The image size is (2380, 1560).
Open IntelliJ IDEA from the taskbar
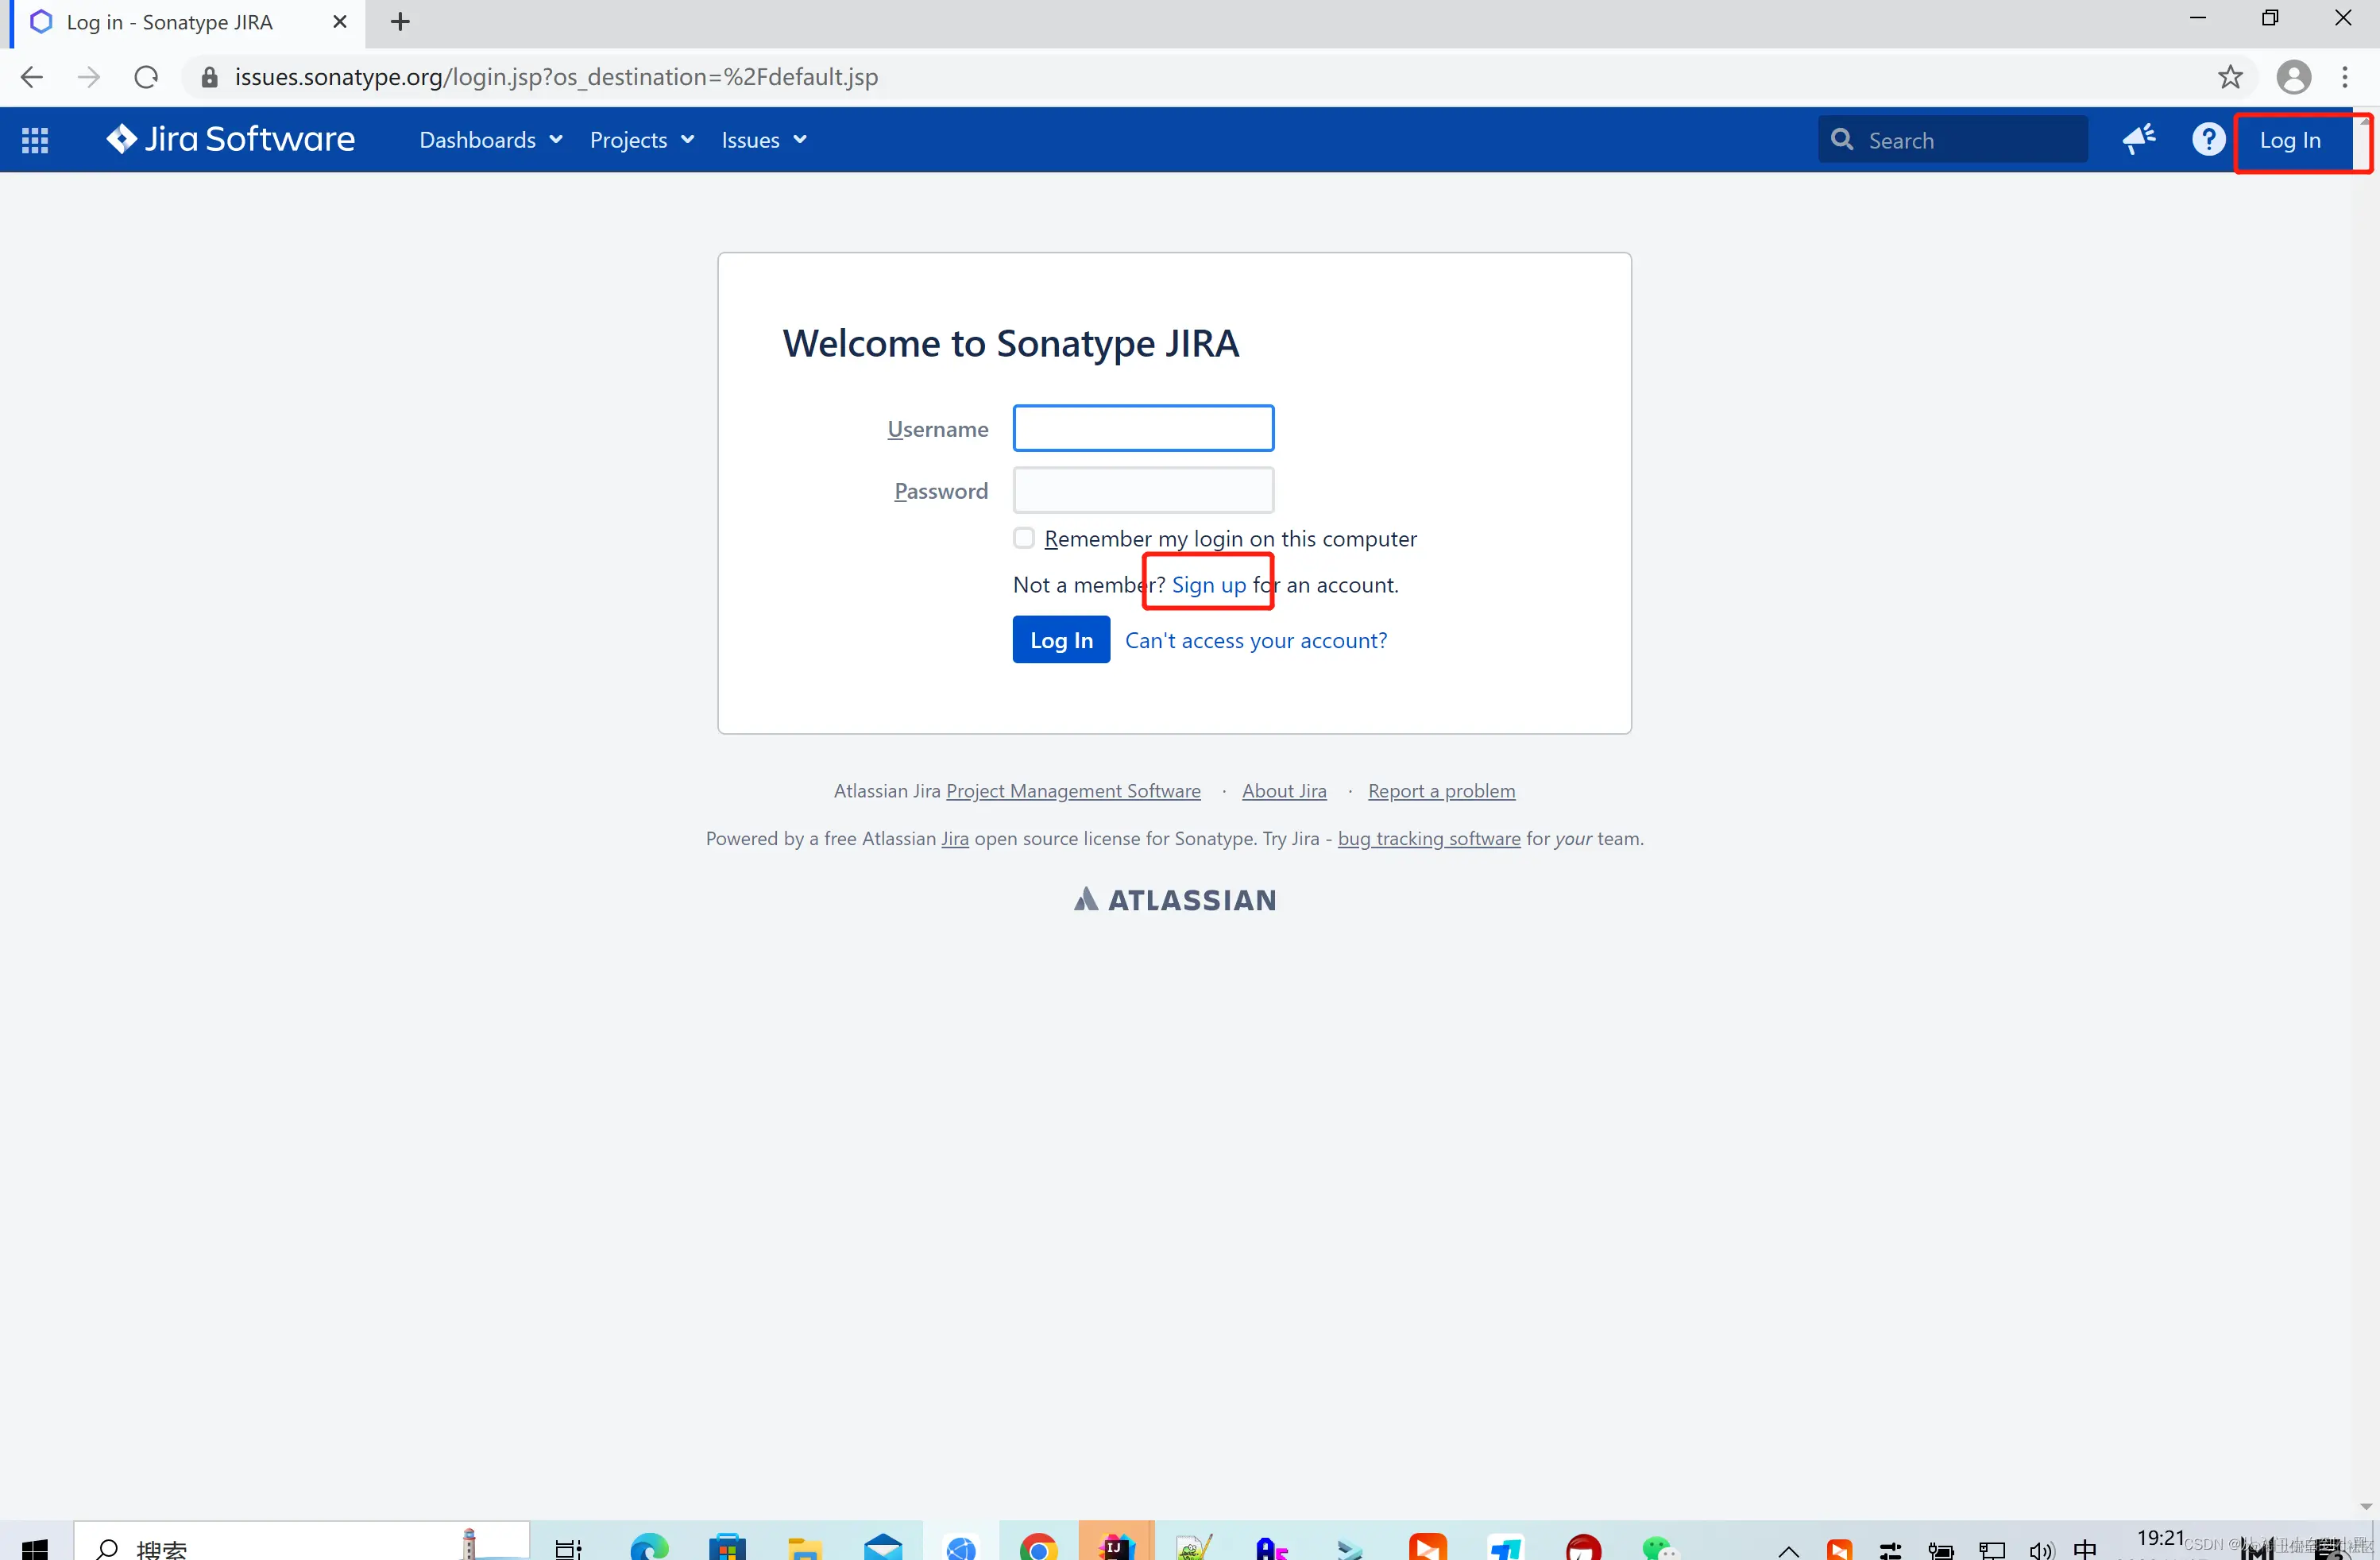pyautogui.click(x=1116, y=1546)
